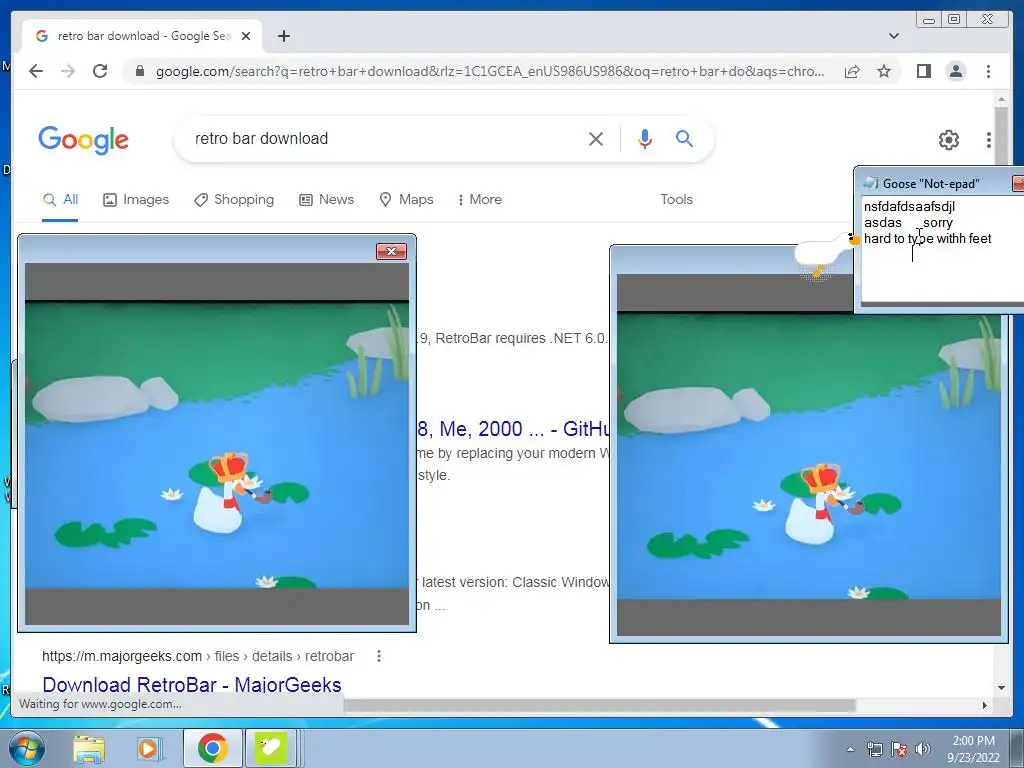Open options dots beside majorgeeks URL
The width and height of the screenshot is (1024, 768).
click(379, 656)
